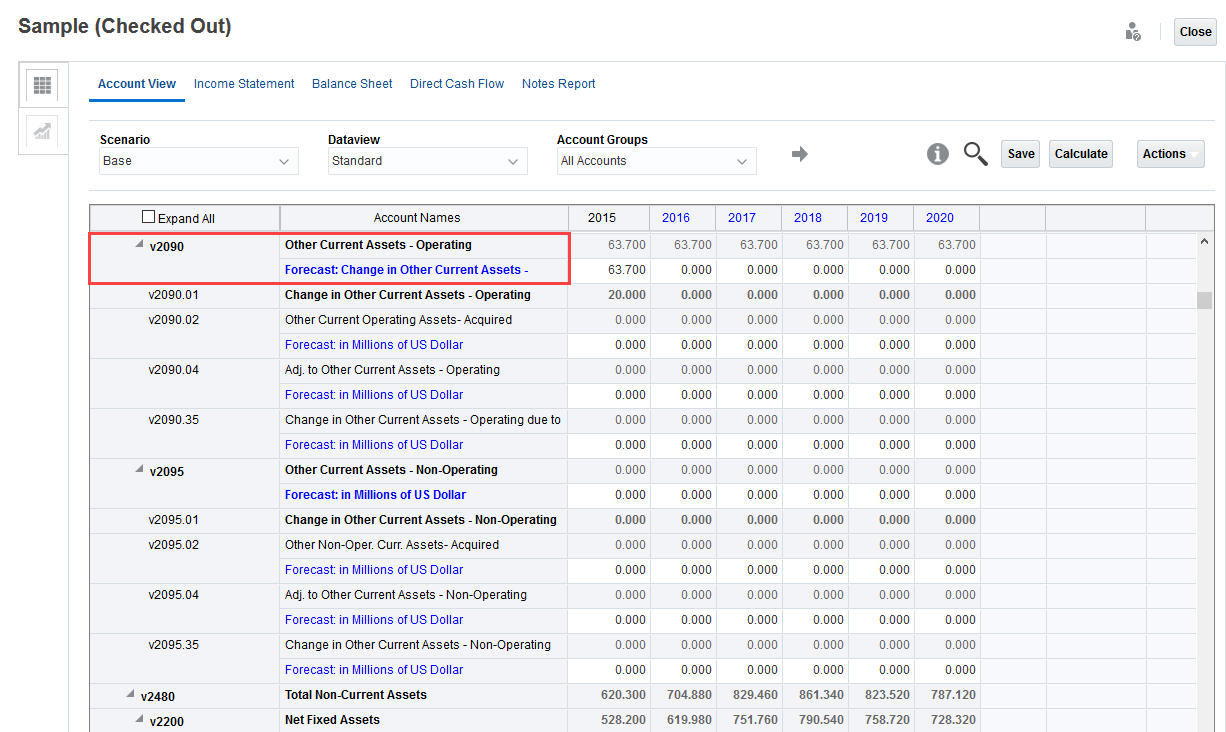
Task: Click the user assistance icon near Close
Action: click(1133, 31)
